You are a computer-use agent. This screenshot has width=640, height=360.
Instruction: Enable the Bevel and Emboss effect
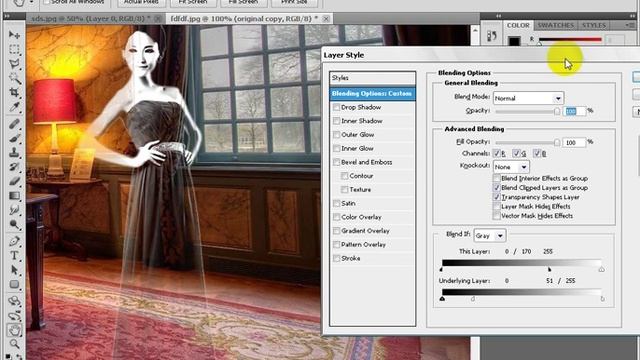pos(336,162)
